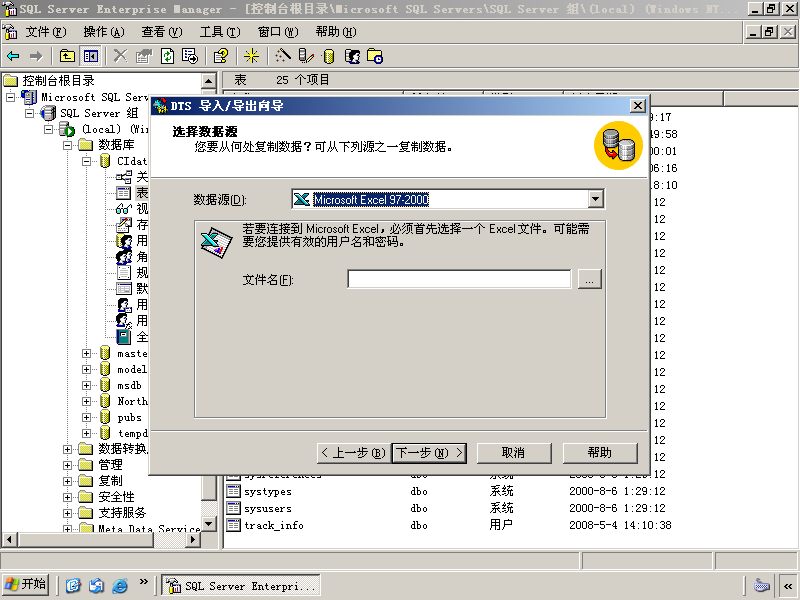Select the sysusers table name
Screen dimensions: 800x600
[268, 509]
